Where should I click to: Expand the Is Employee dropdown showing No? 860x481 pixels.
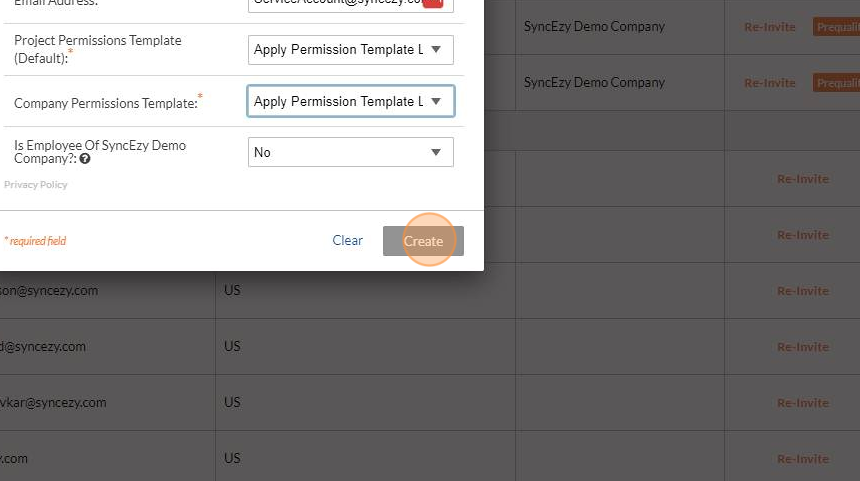click(350, 152)
